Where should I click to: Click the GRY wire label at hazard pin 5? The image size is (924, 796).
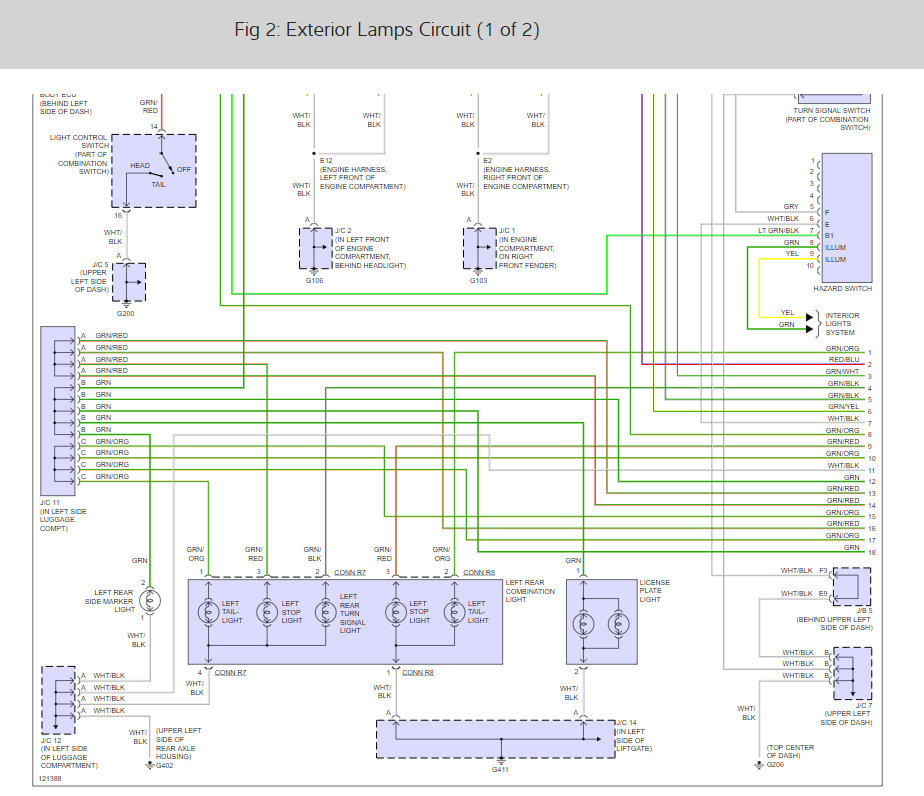tap(791, 207)
